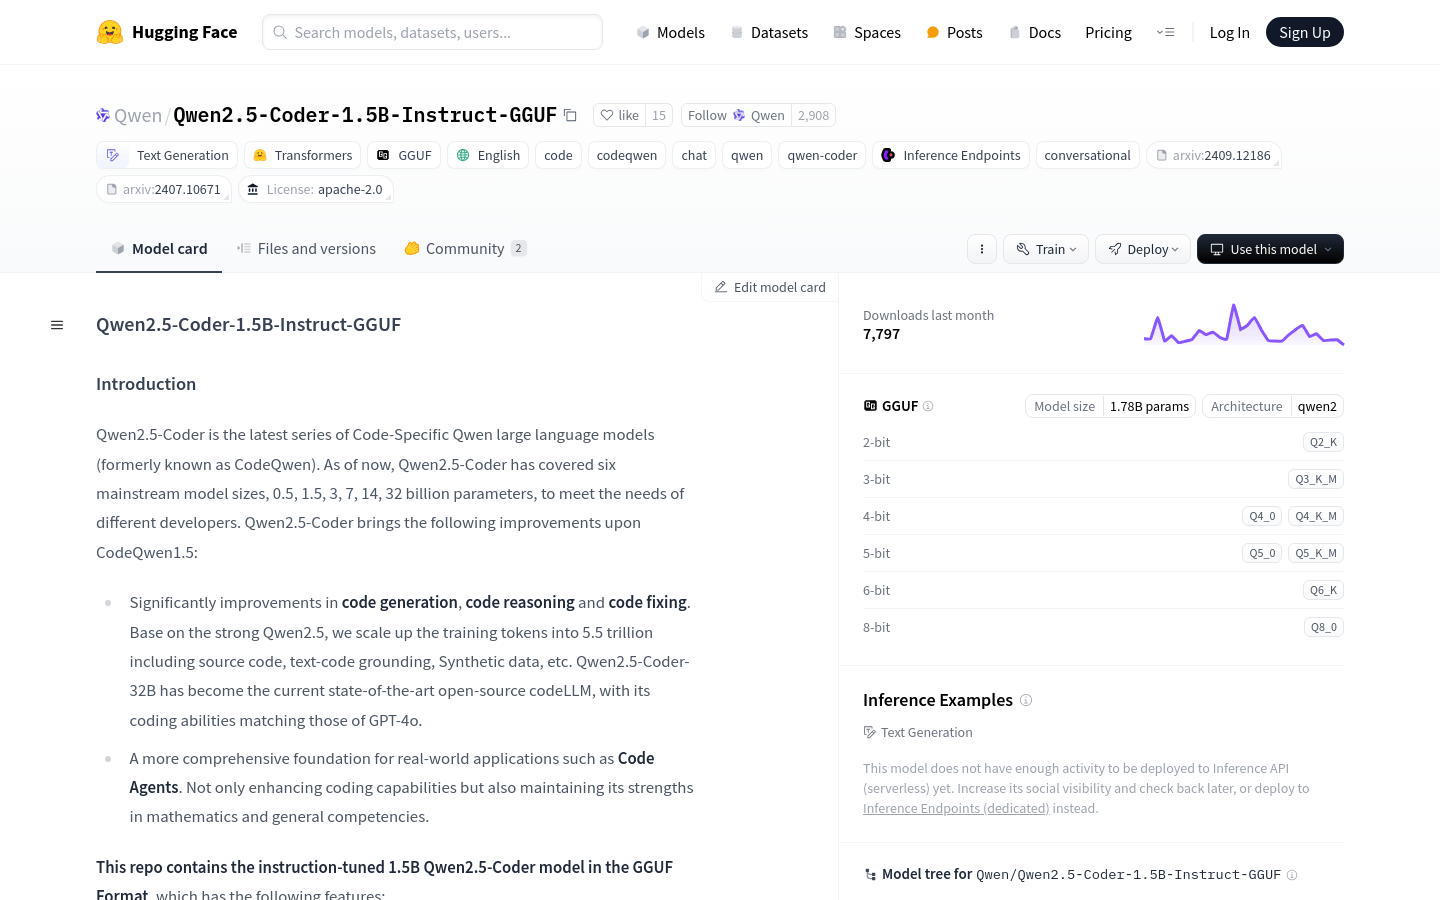Select the Q4_0 quantization
The width and height of the screenshot is (1440, 900).
(x=1262, y=516)
